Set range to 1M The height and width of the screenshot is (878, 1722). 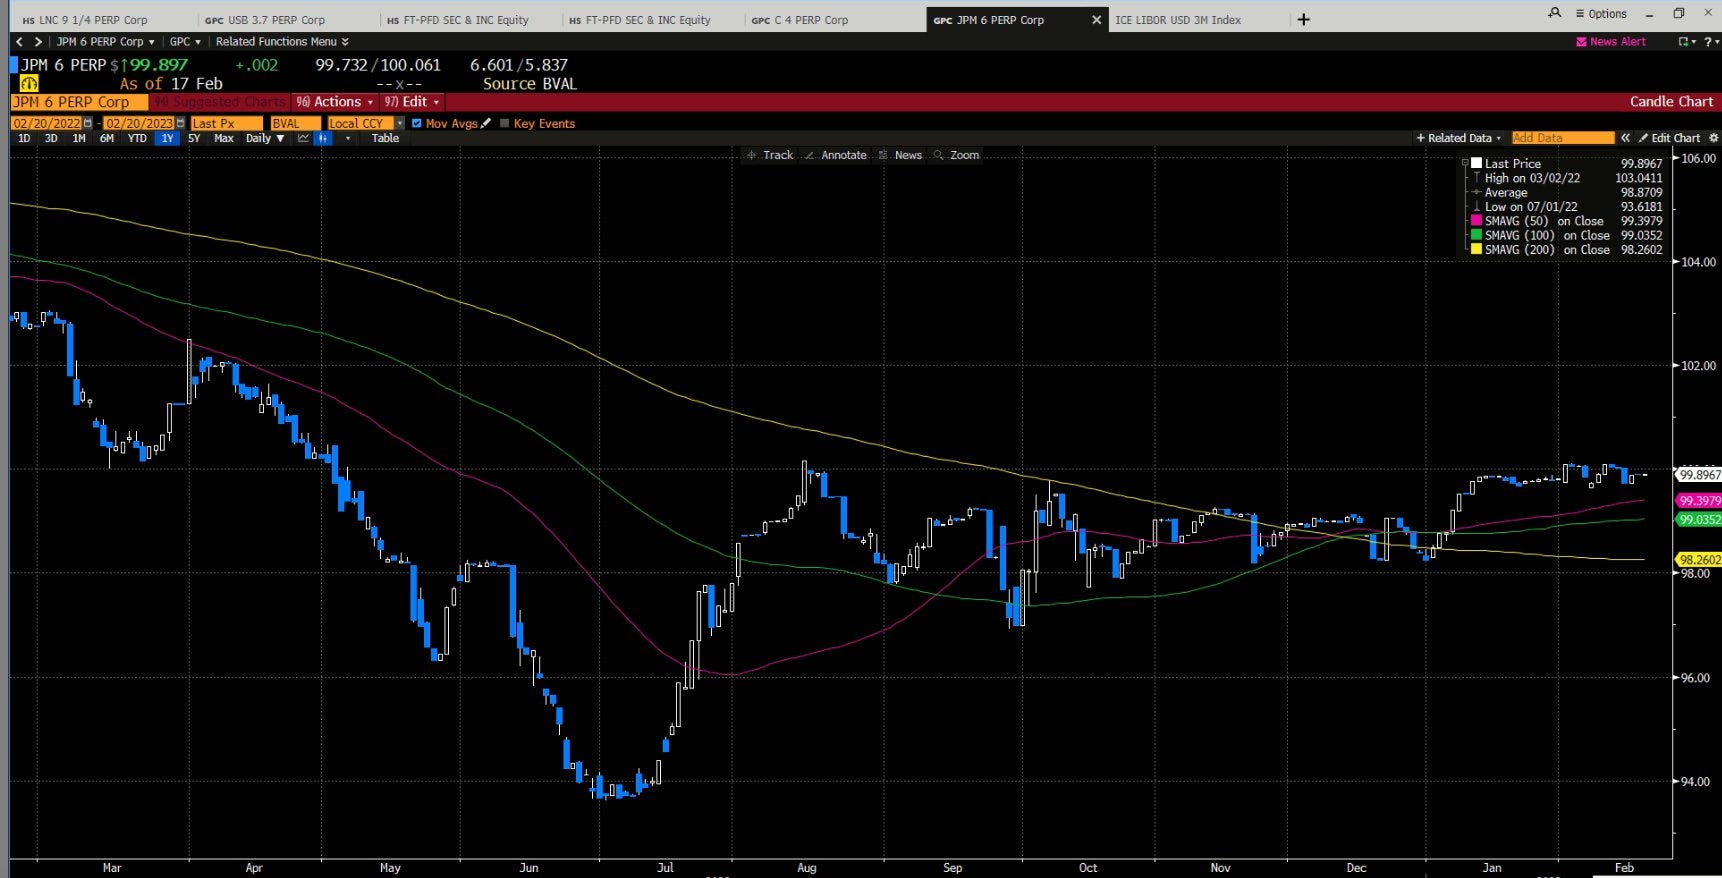(x=79, y=139)
